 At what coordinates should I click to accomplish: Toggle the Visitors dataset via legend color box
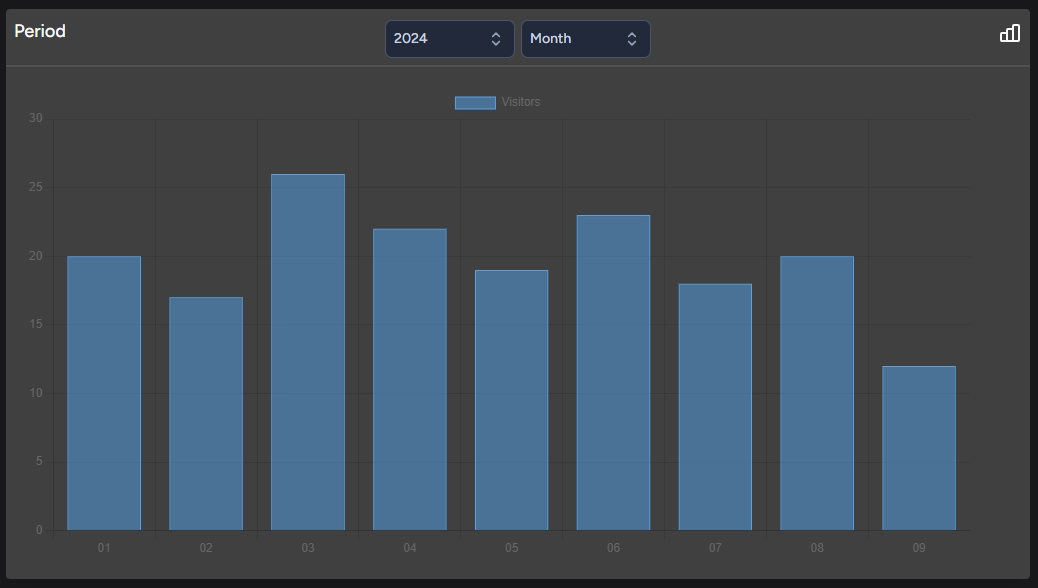[475, 102]
